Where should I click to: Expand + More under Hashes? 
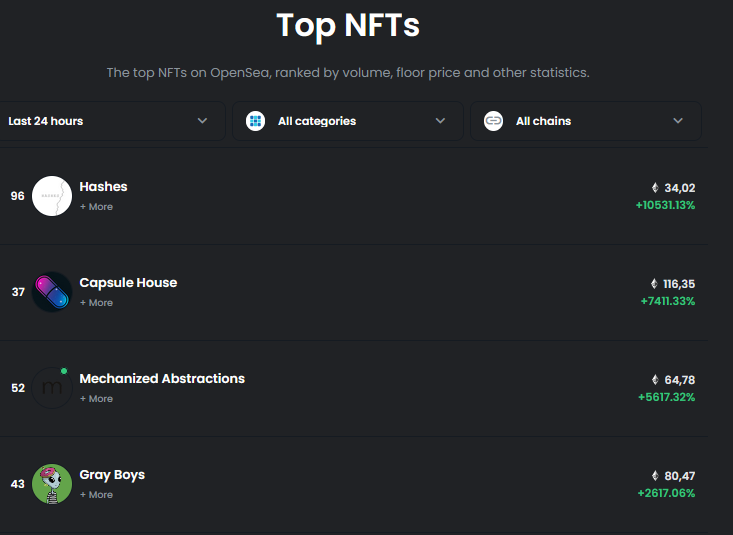(96, 207)
